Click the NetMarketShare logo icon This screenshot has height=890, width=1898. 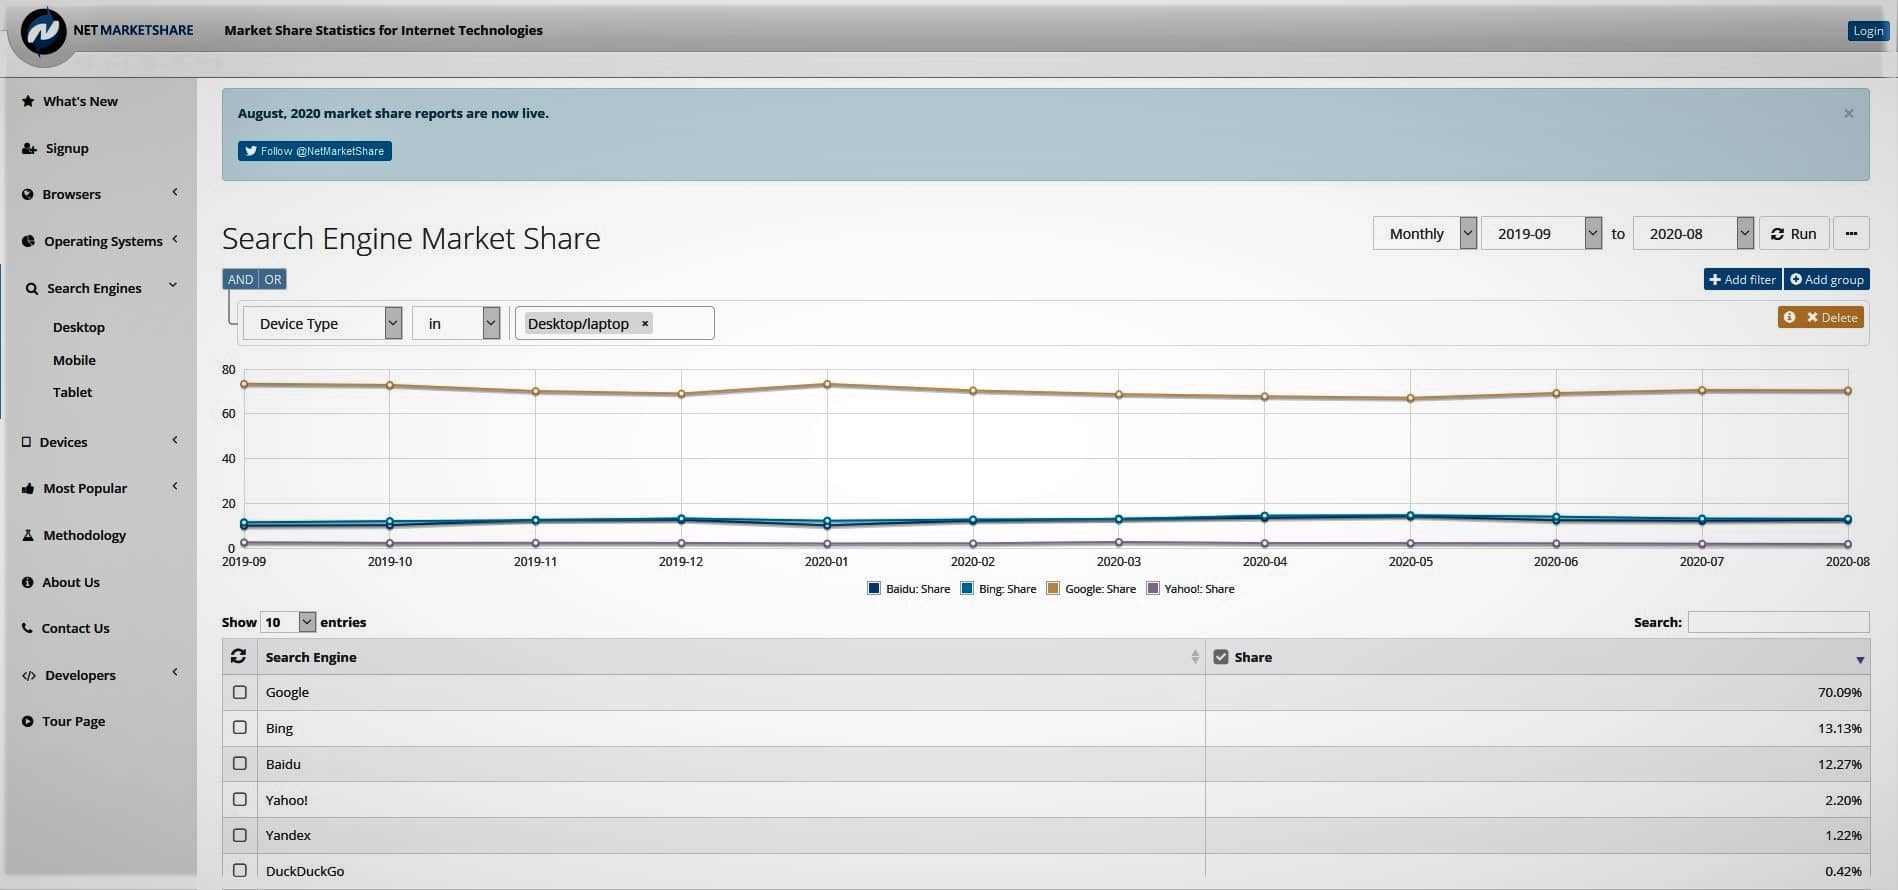tap(43, 33)
